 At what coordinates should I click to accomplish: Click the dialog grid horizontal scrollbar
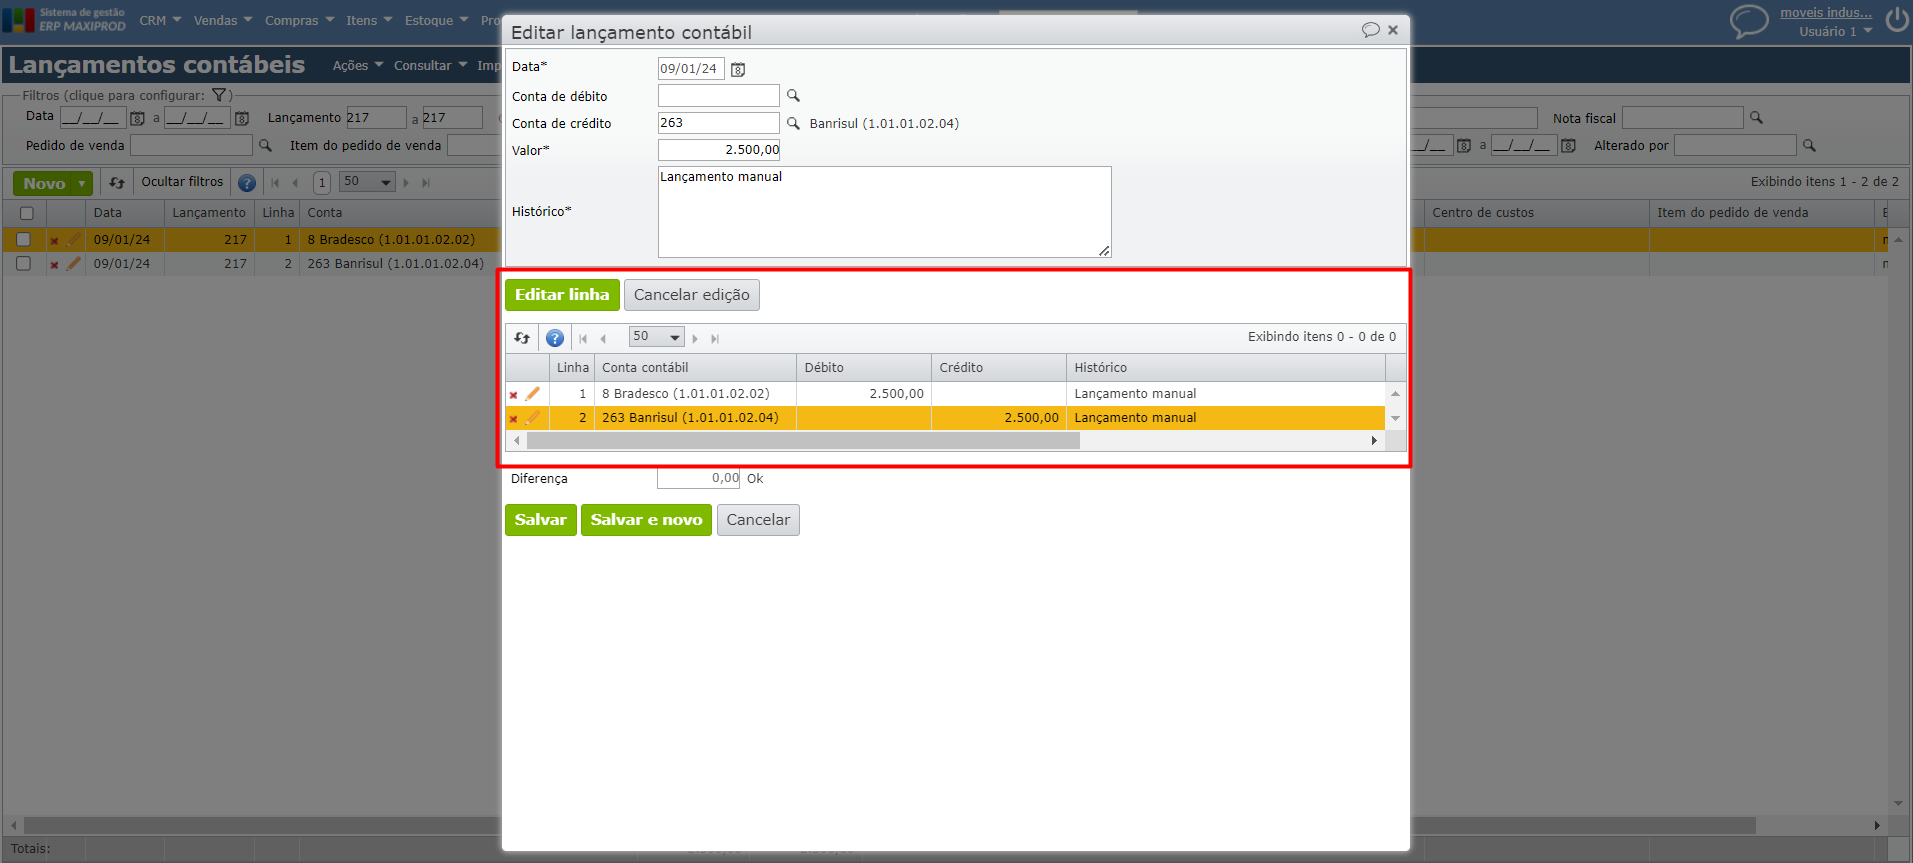click(803, 441)
